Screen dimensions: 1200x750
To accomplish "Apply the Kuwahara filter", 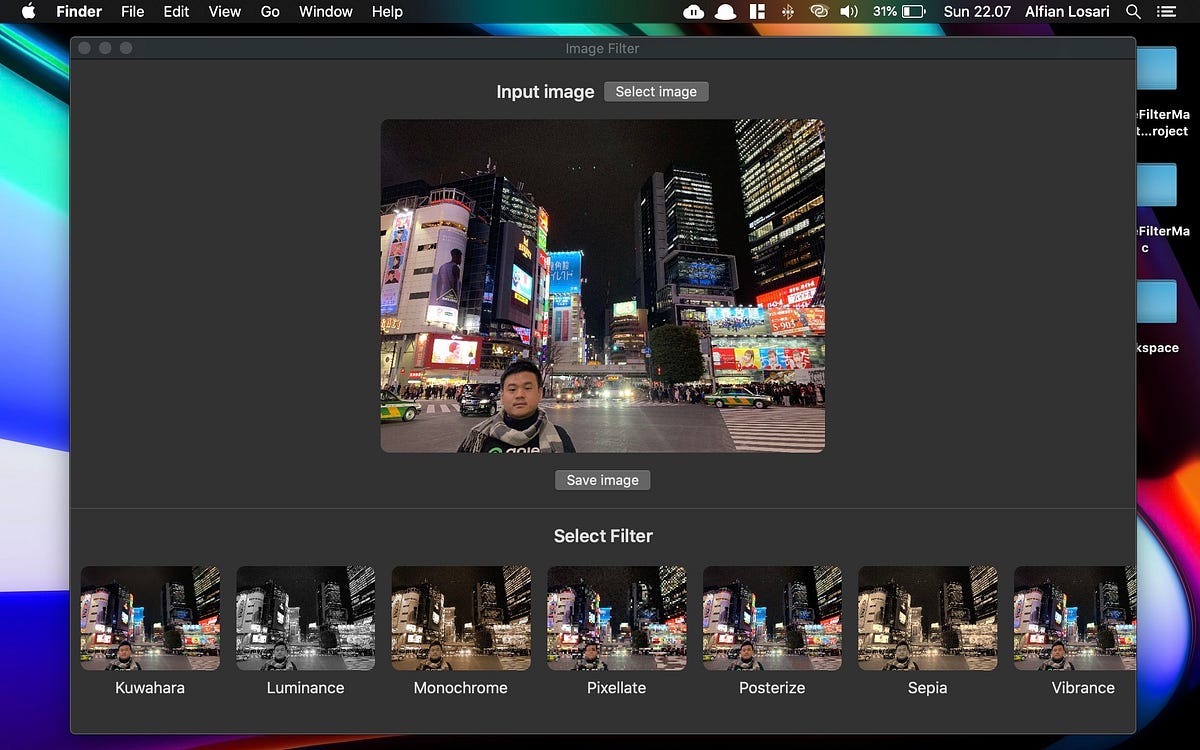I will (x=149, y=617).
